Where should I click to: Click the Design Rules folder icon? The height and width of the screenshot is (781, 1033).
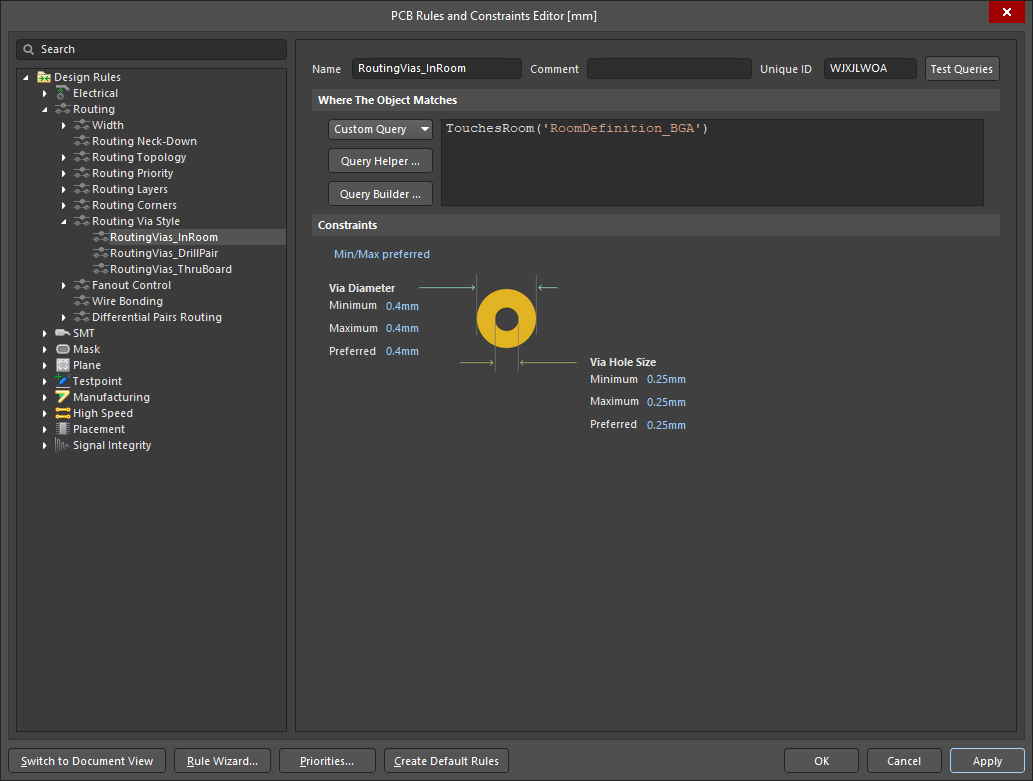44,77
